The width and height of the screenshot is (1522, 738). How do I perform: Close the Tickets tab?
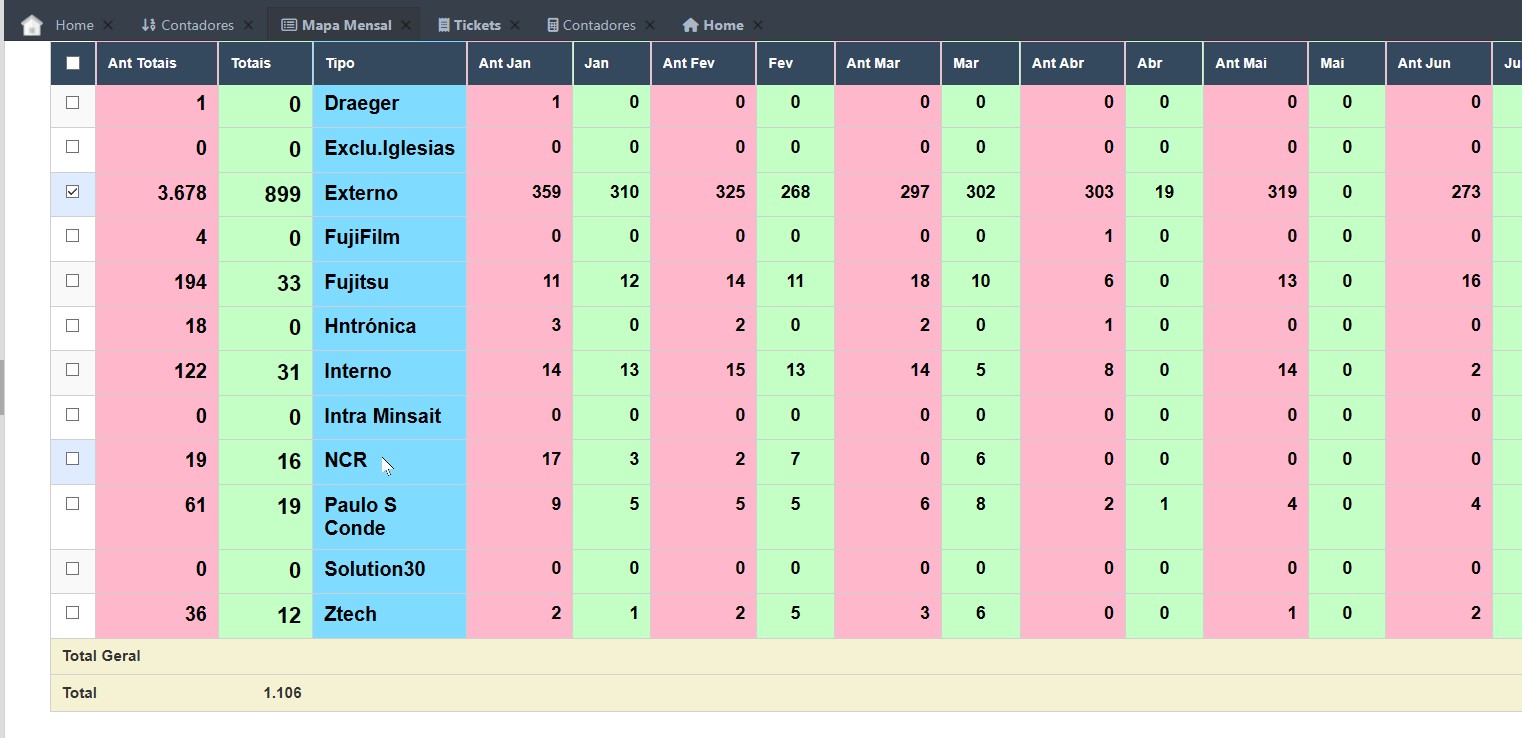point(515,25)
